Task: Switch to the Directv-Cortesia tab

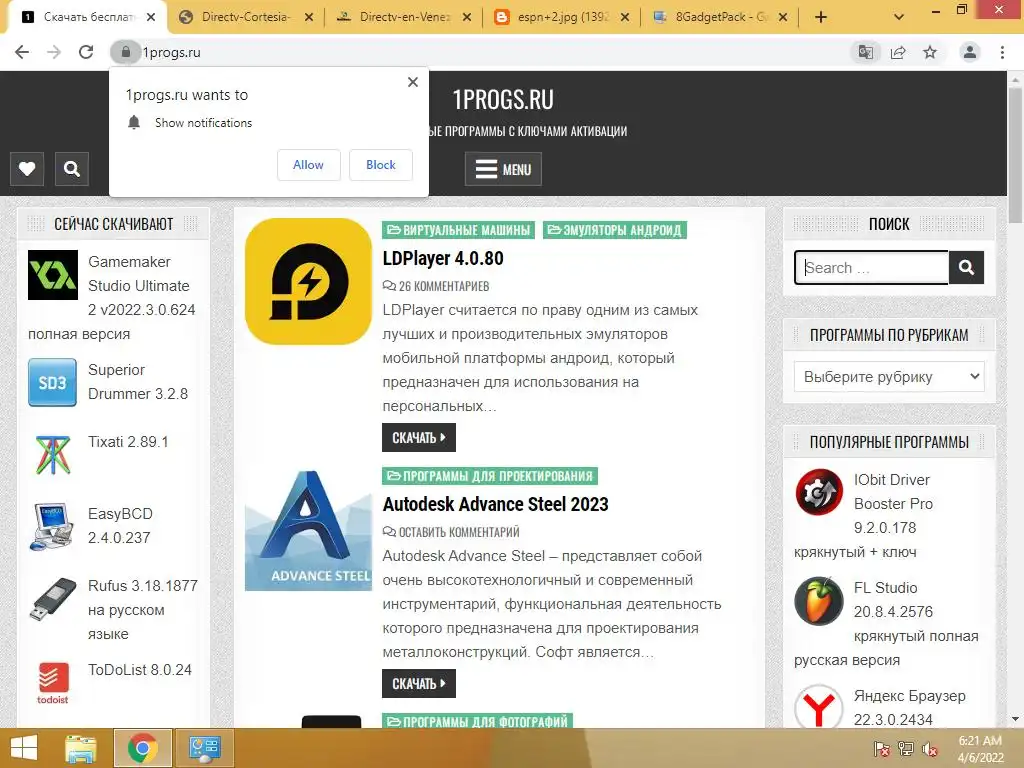Action: tap(244, 17)
